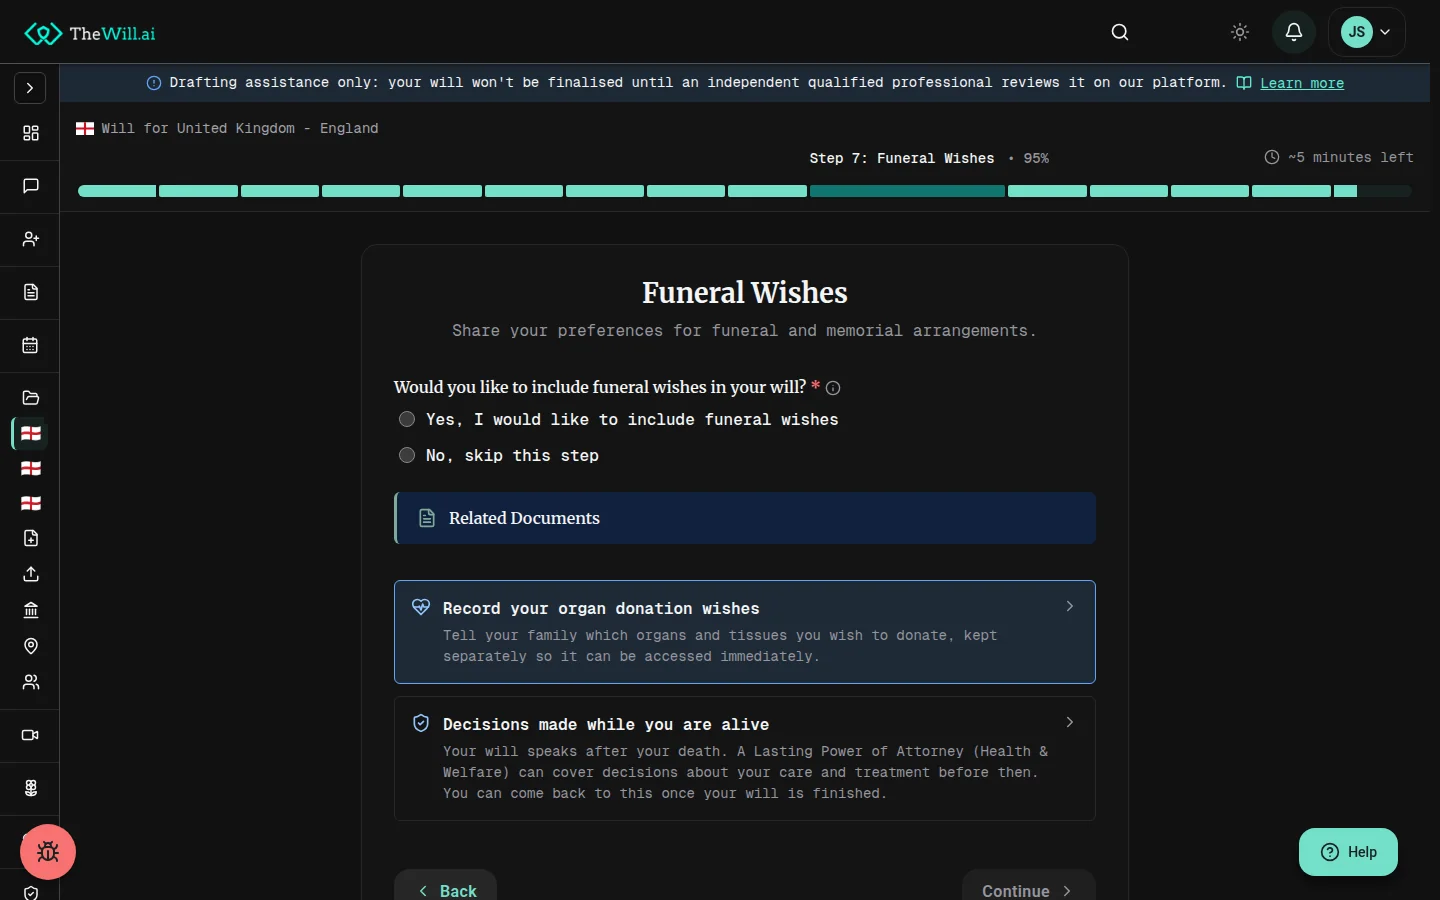The height and width of the screenshot is (900, 1440).
Task: Click the flower icon in sidebar
Action: (x=31, y=788)
